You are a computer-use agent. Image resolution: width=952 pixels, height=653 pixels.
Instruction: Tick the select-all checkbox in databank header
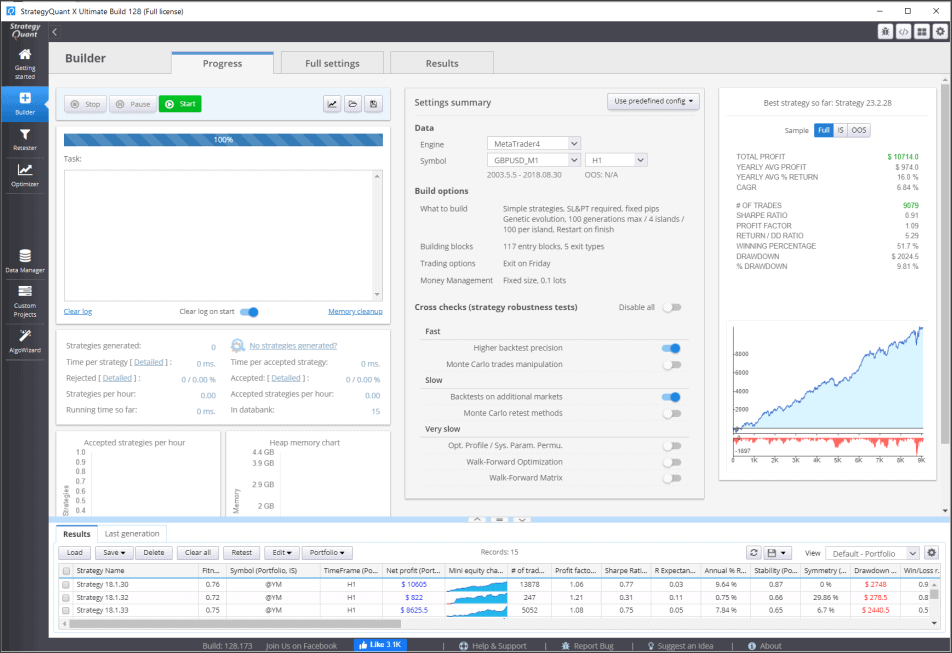pos(66,570)
